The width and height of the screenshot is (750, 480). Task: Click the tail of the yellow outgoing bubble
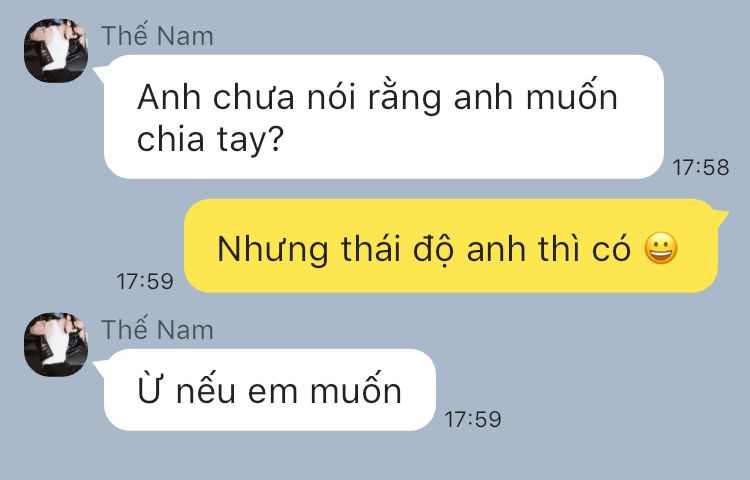720,214
